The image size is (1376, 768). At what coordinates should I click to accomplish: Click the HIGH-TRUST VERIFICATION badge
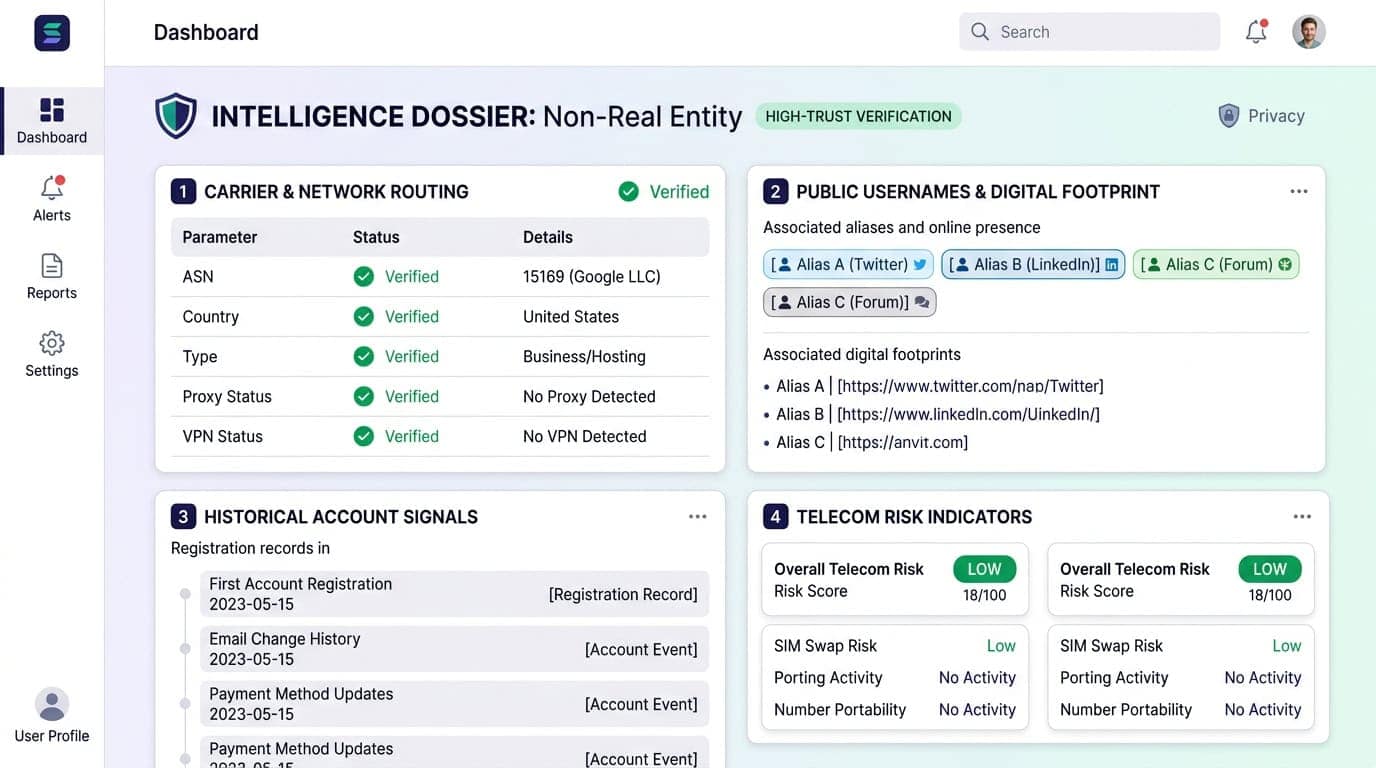[x=858, y=116]
